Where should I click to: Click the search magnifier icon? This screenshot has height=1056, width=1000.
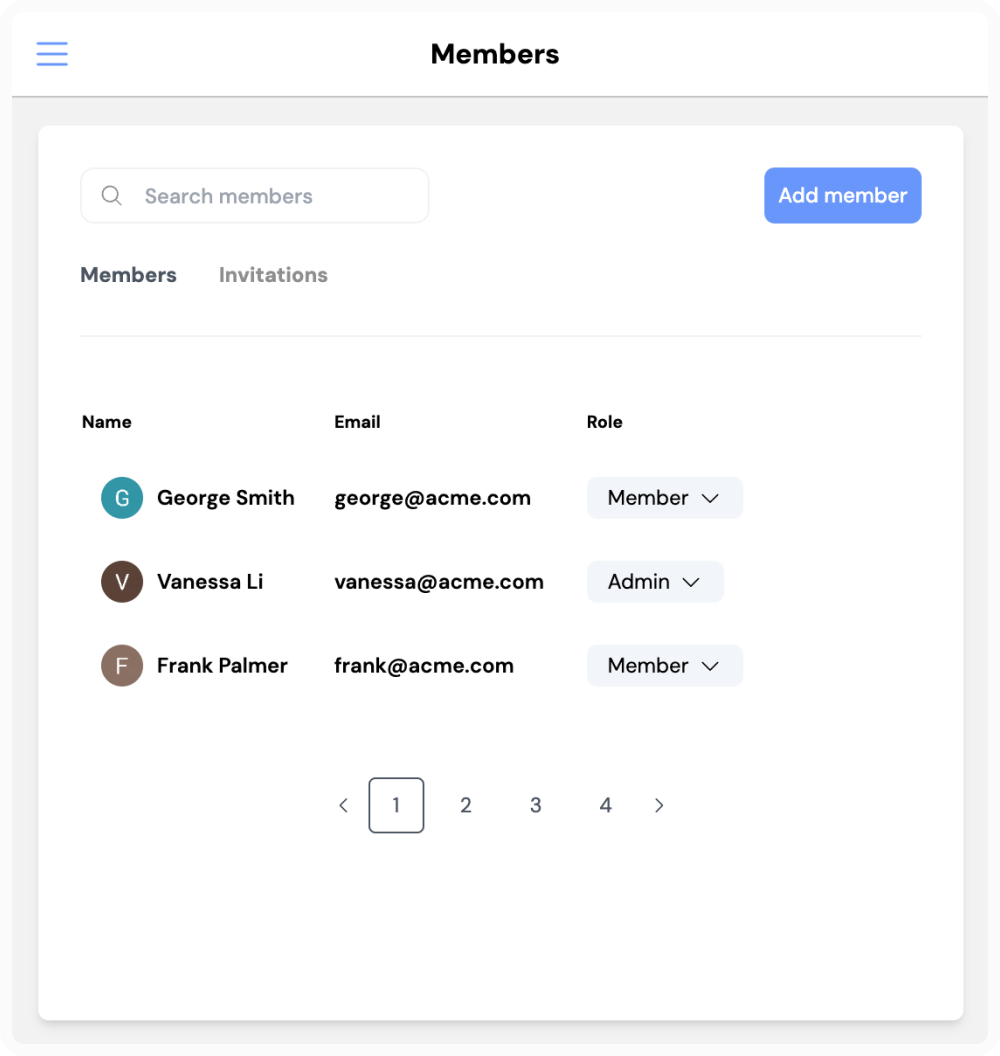click(112, 196)
